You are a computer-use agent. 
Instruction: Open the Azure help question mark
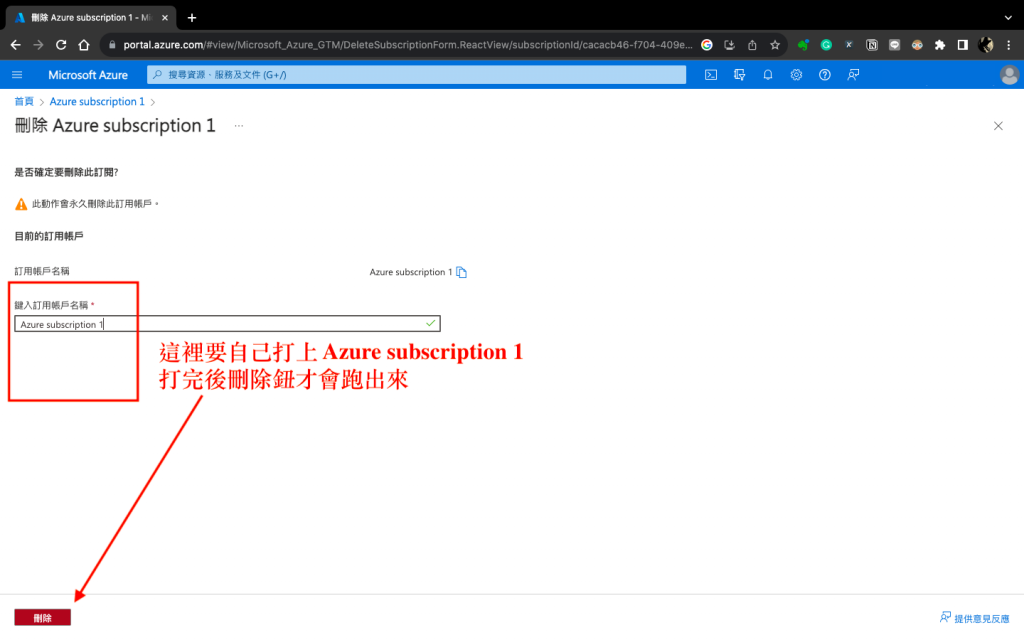coord(825,75)
